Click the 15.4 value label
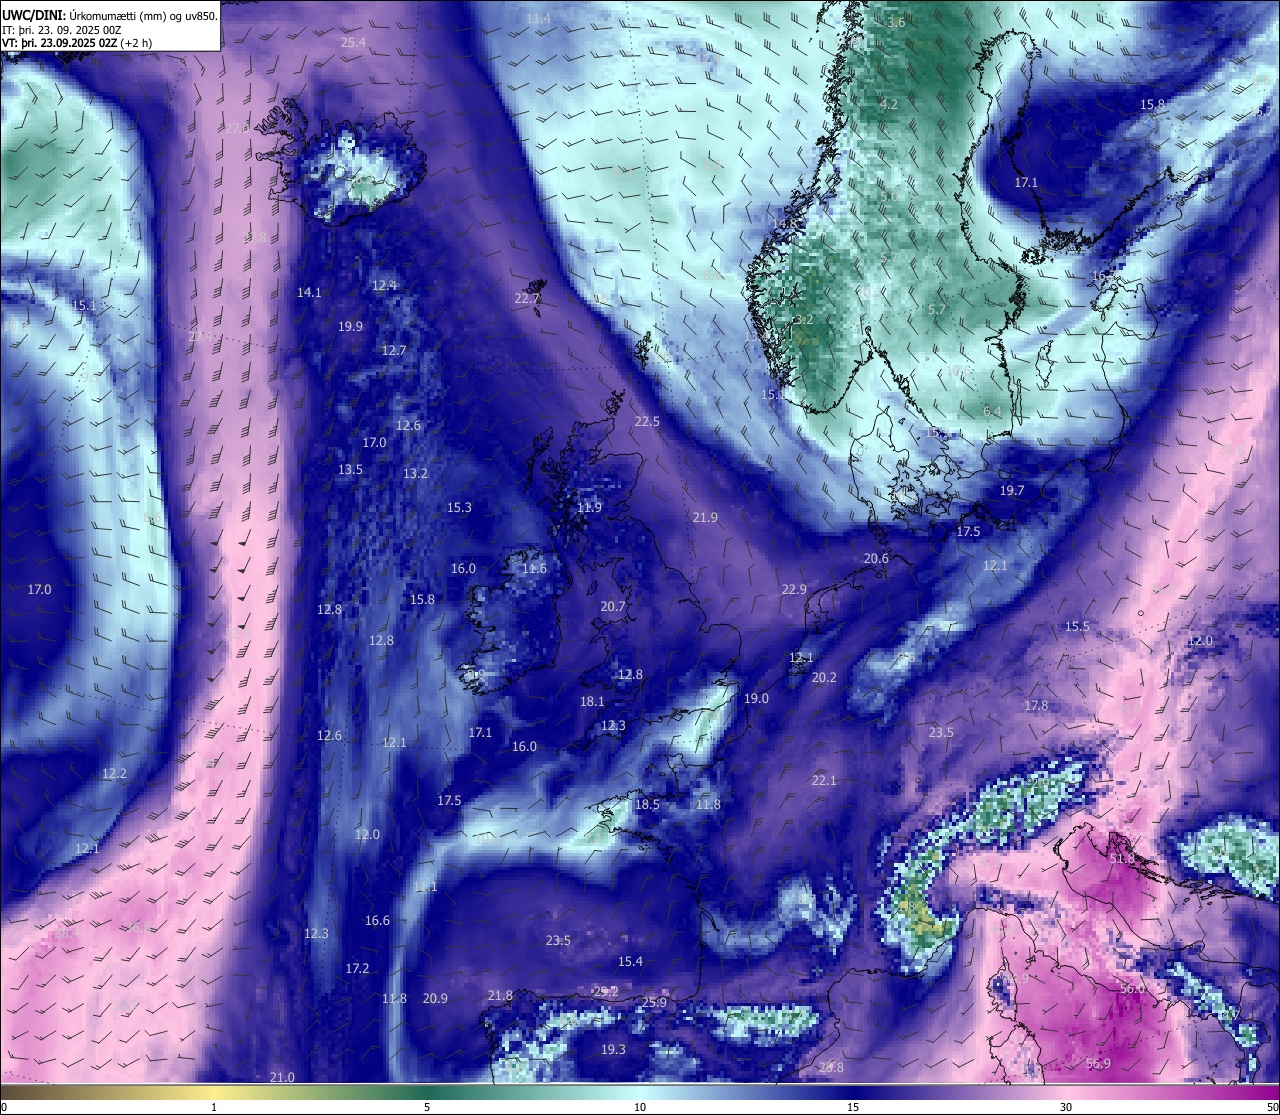This screenshot has width=1280, height=1115. tap(630, 961)
